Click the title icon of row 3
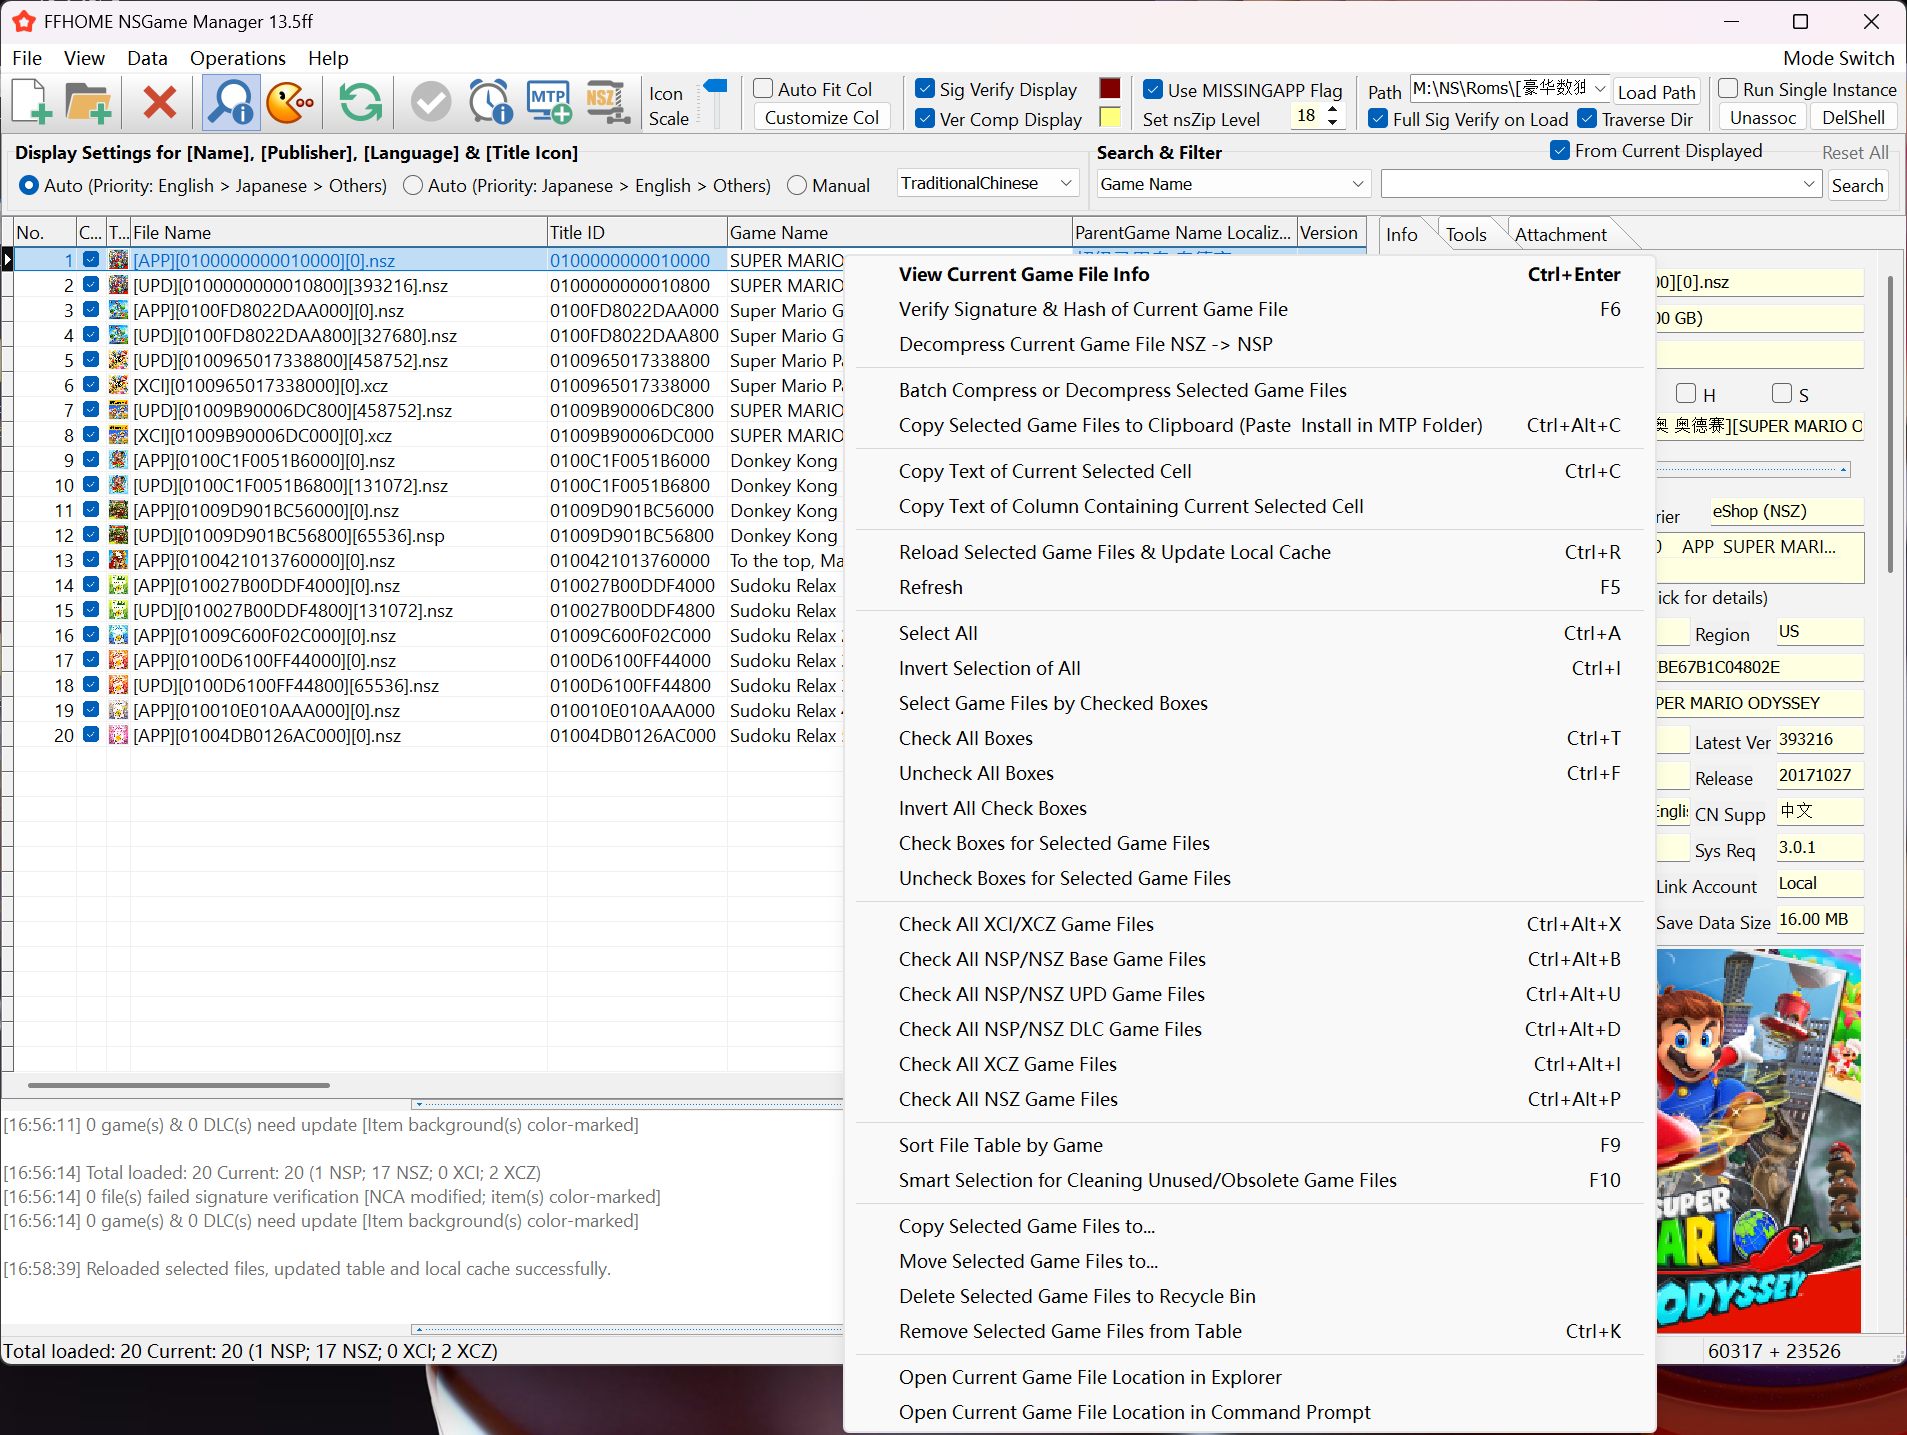 (118, 310)
